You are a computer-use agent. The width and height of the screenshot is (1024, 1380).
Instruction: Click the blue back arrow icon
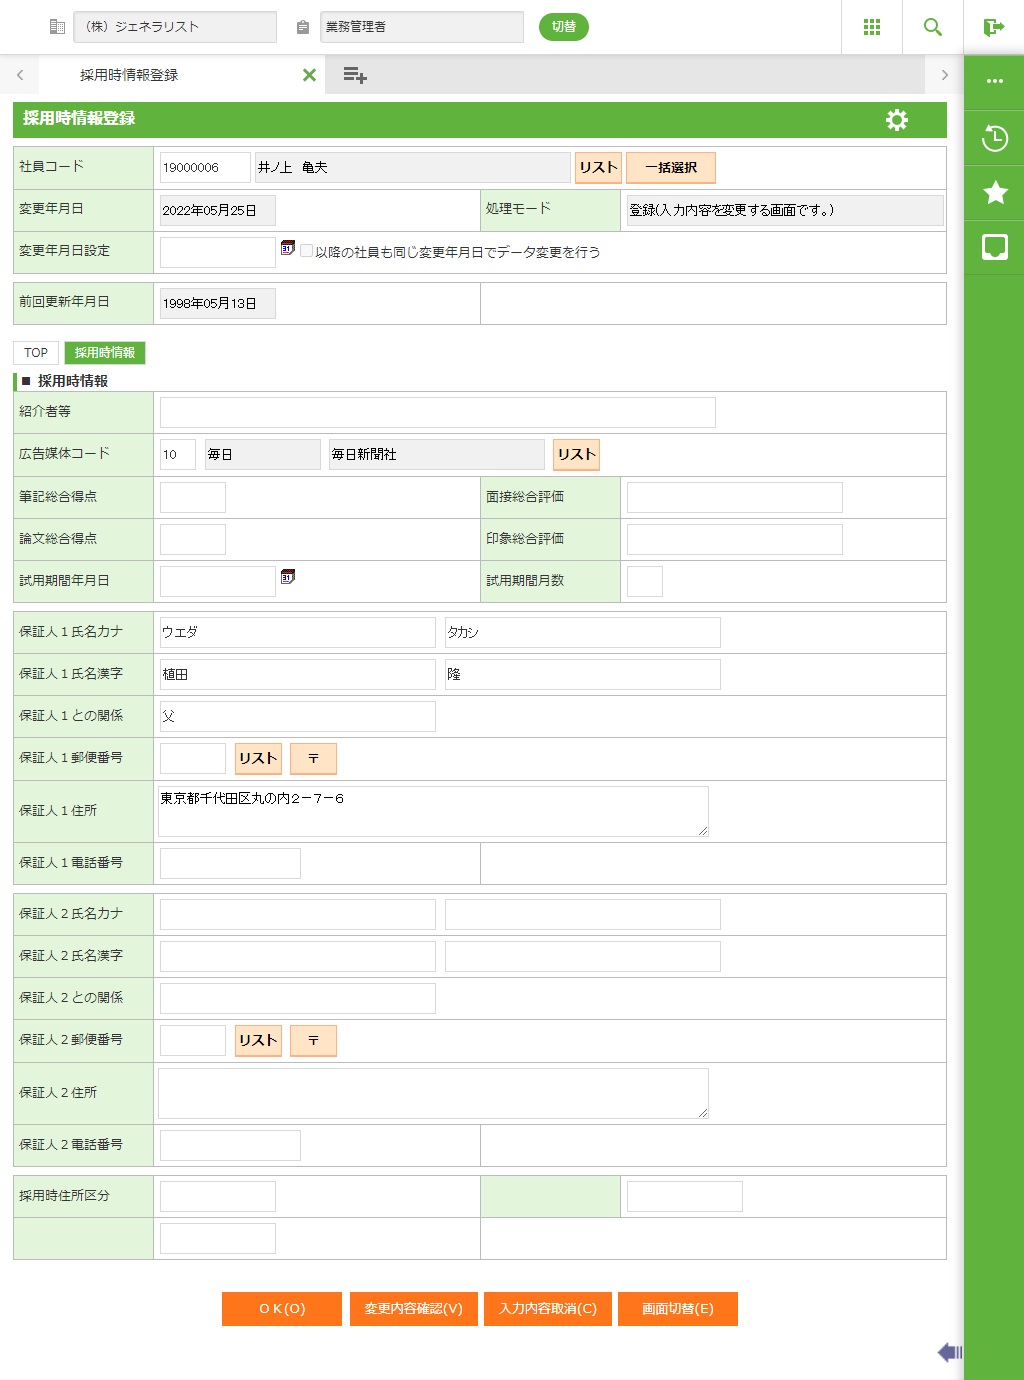pos(950,1352)
